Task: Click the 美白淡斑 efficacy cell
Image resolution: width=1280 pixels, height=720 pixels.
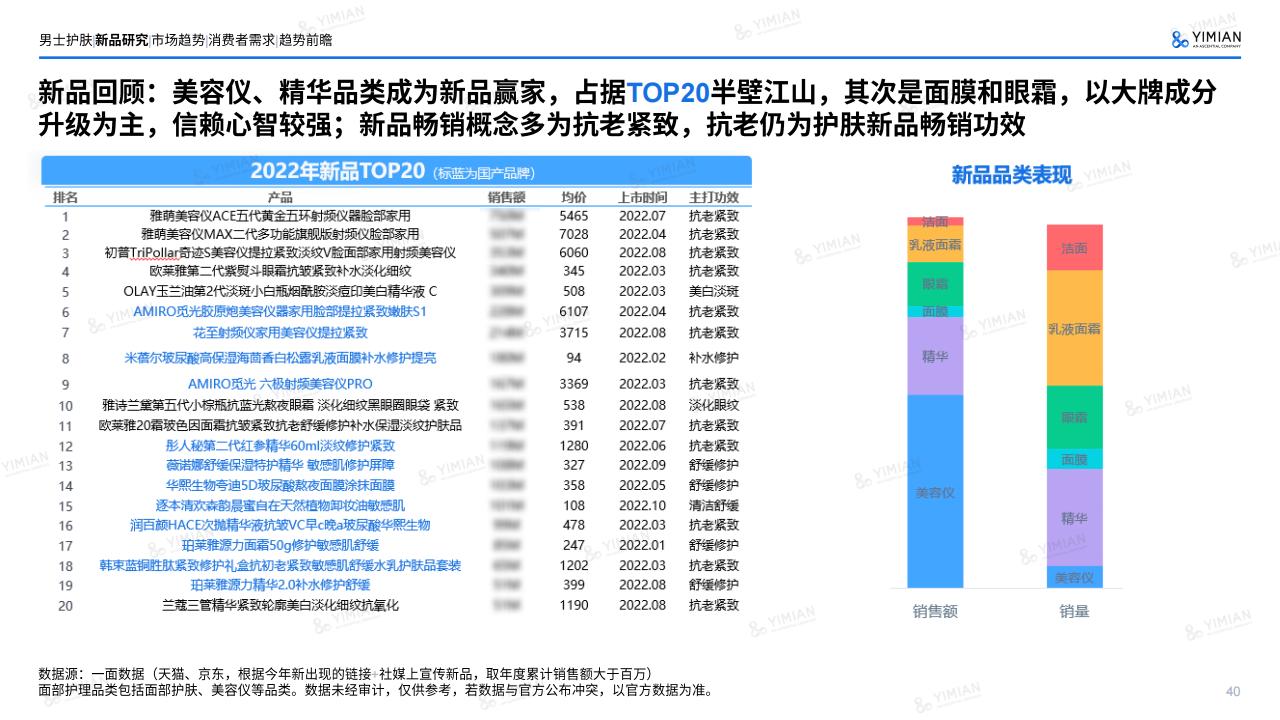Action: click(714, 292)
